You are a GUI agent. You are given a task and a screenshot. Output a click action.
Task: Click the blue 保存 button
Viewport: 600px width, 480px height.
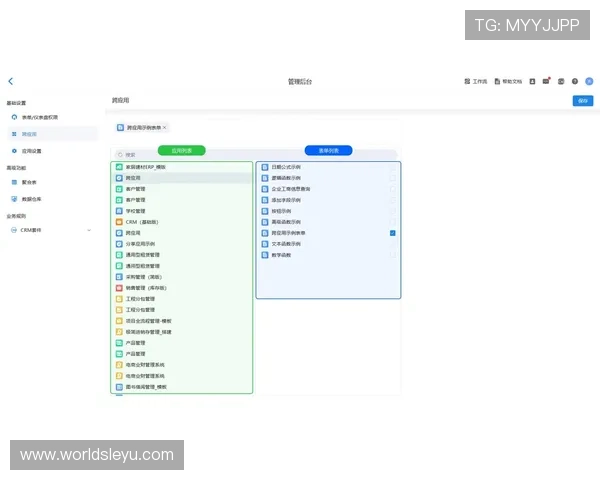click(581, 101)
